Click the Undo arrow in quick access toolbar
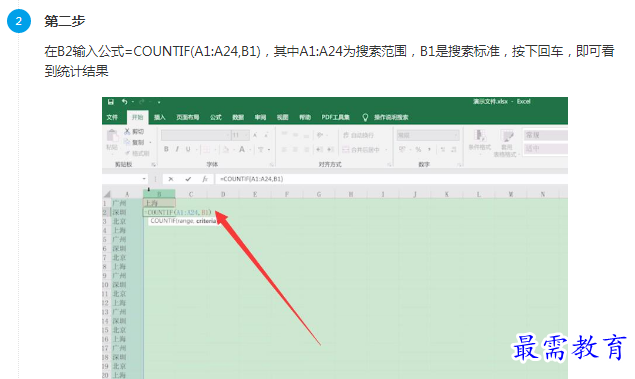The image size is (635, 379). [124, 102]
